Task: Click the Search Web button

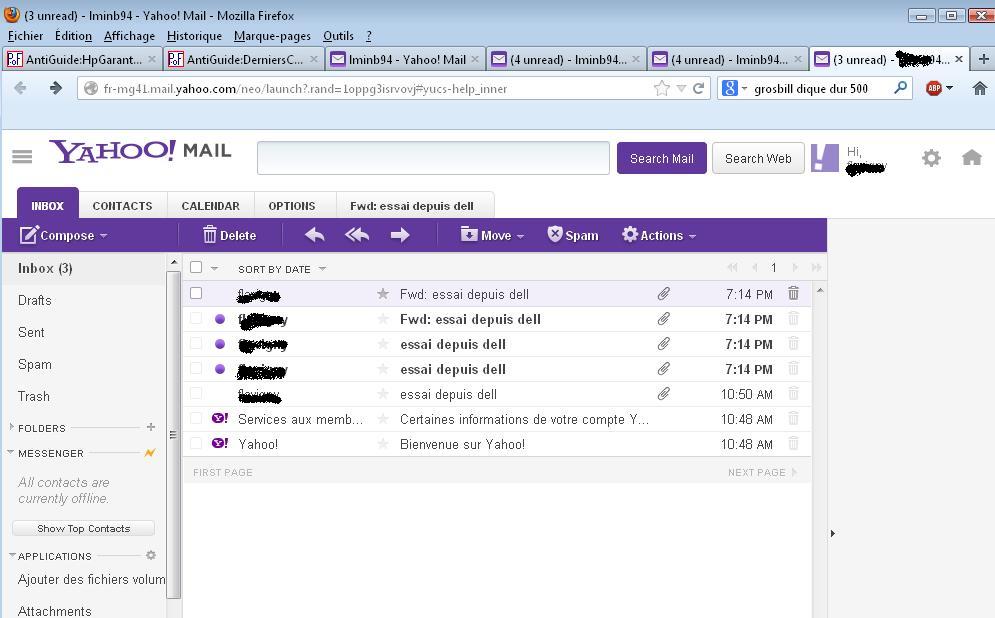Action: point(758,158)
